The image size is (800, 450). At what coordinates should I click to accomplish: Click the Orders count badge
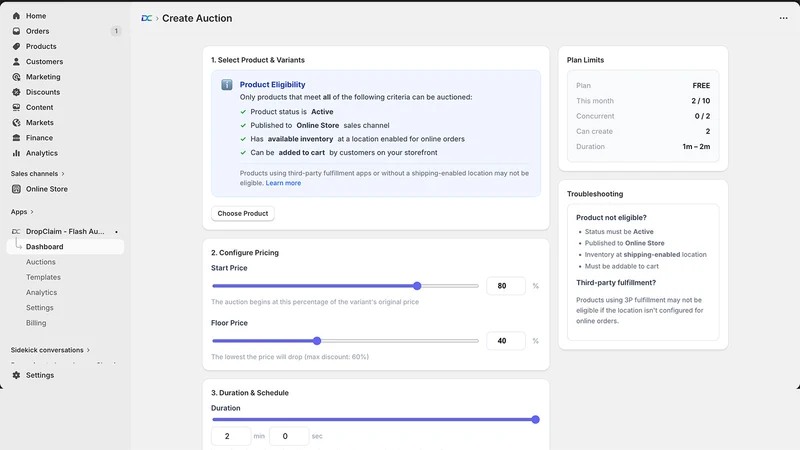point(116,31)
